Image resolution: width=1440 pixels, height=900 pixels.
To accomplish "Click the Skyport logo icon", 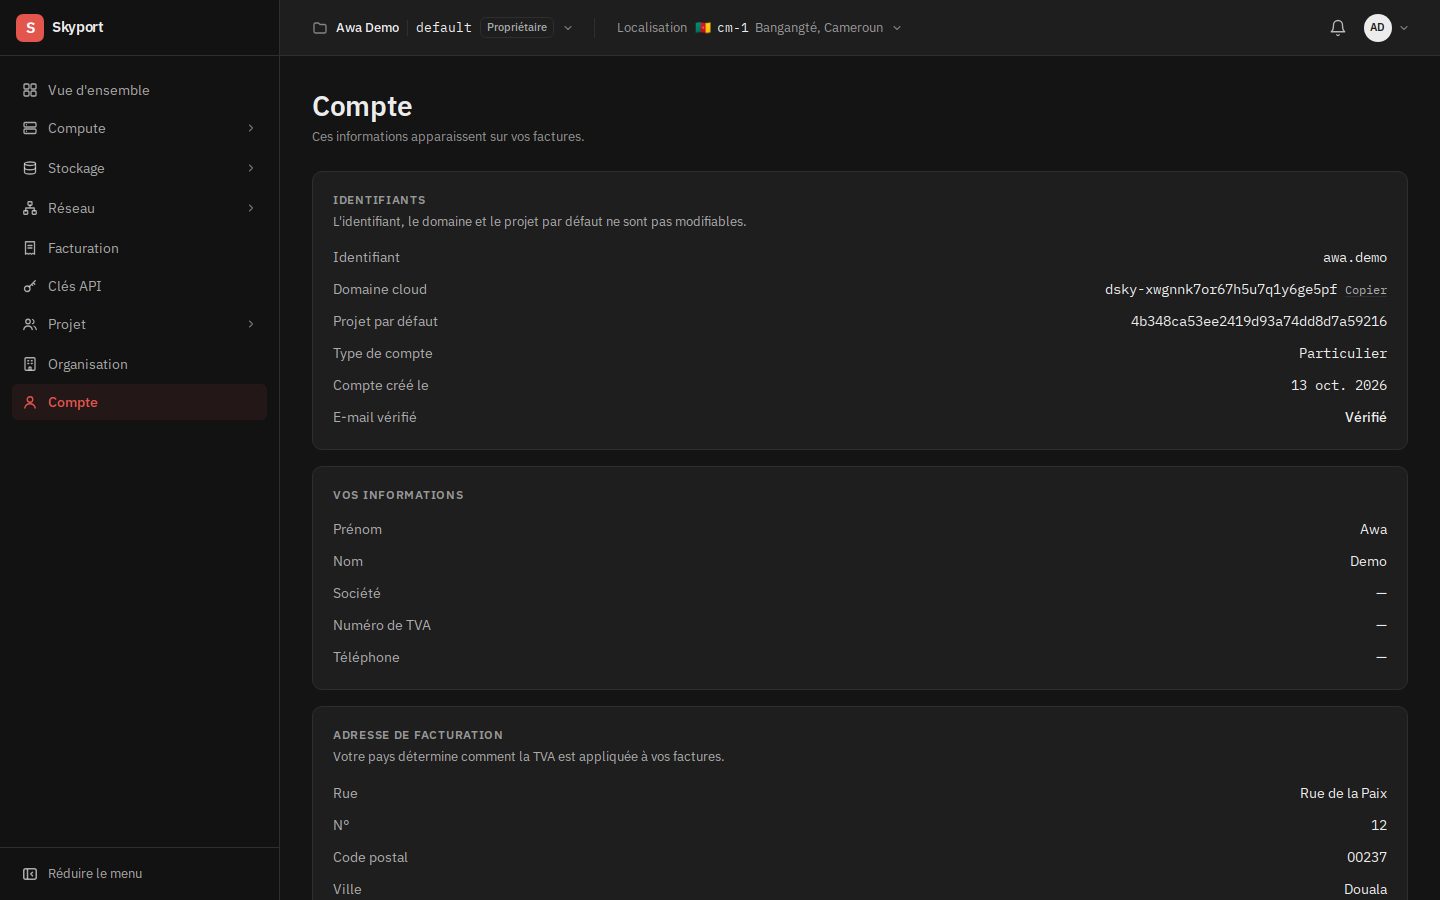I will (30, 28).
